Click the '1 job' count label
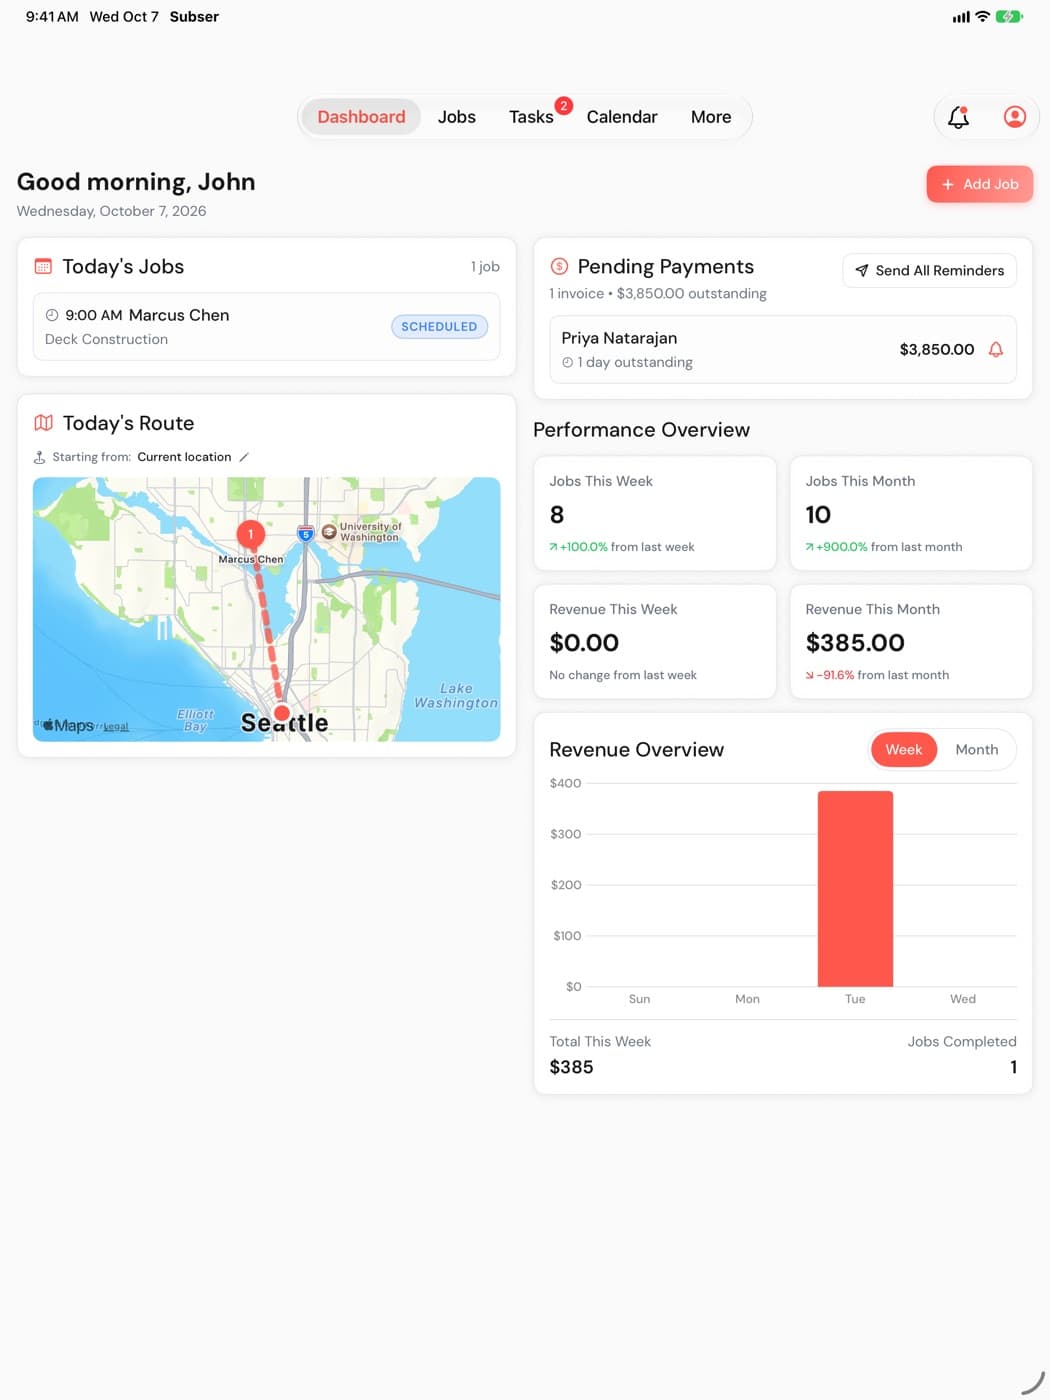This screenshot has width=1050, height=1400. [485, 267]
